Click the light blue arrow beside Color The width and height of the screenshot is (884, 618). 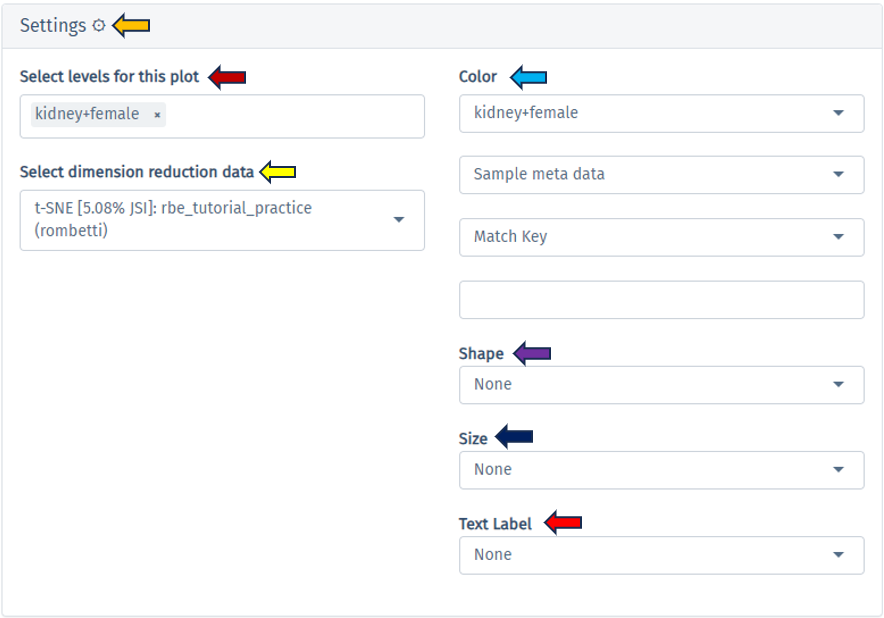coord(529,77)
